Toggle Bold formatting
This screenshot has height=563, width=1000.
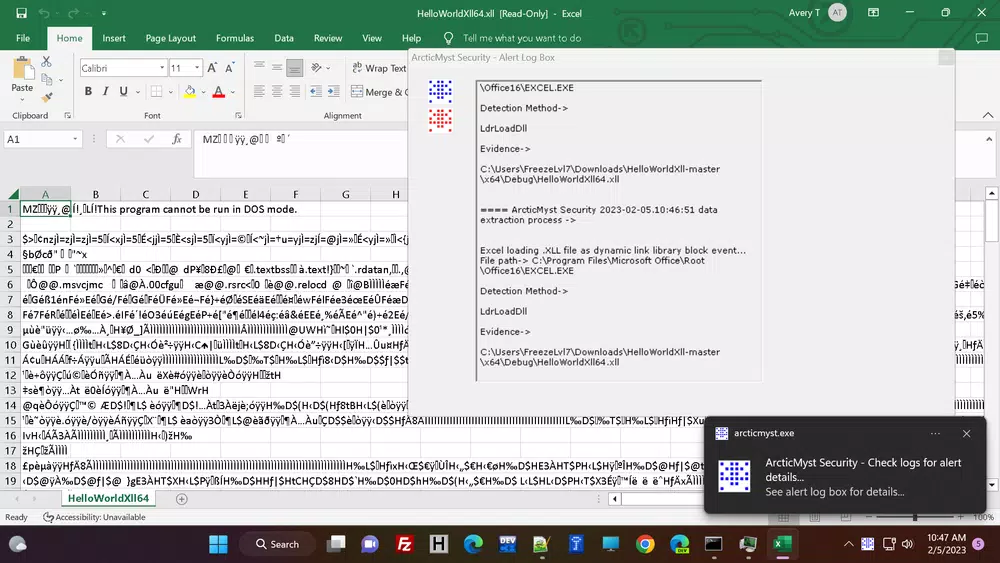click(88, 91)
